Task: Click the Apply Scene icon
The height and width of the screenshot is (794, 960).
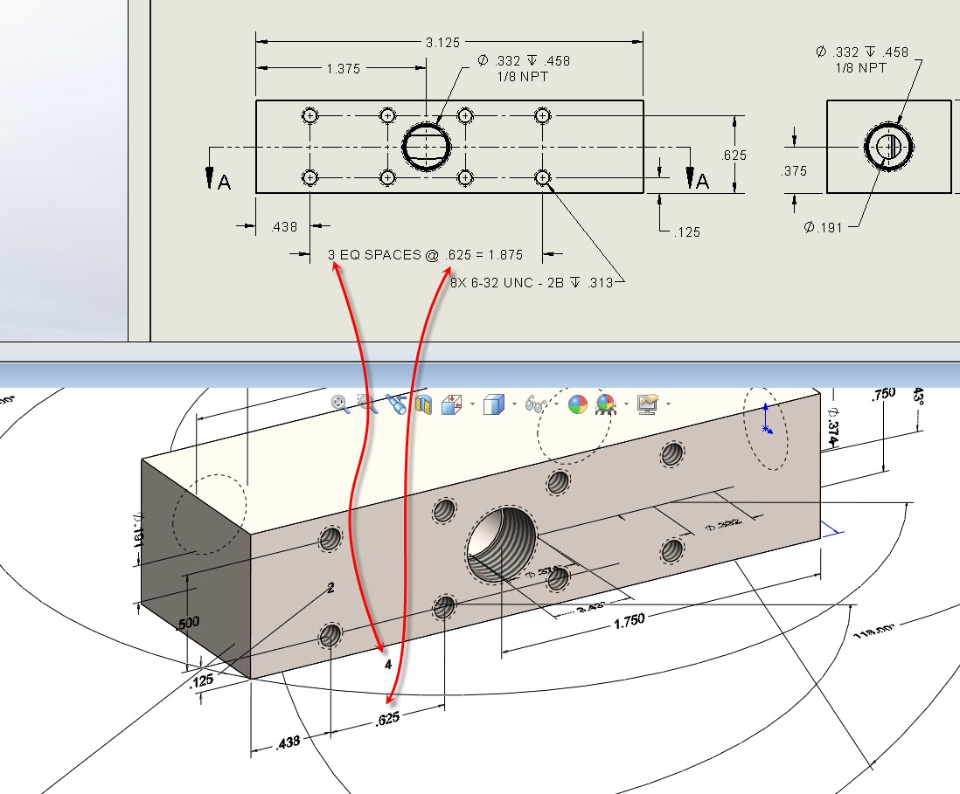Action: point(606,404)
